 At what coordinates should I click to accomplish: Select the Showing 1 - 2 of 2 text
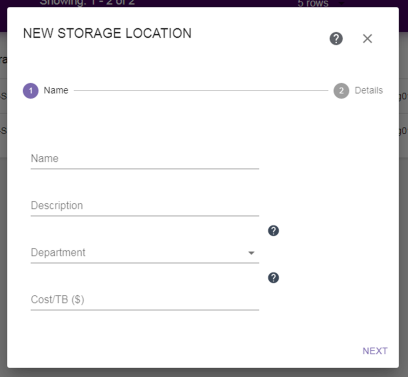(87, 3)
